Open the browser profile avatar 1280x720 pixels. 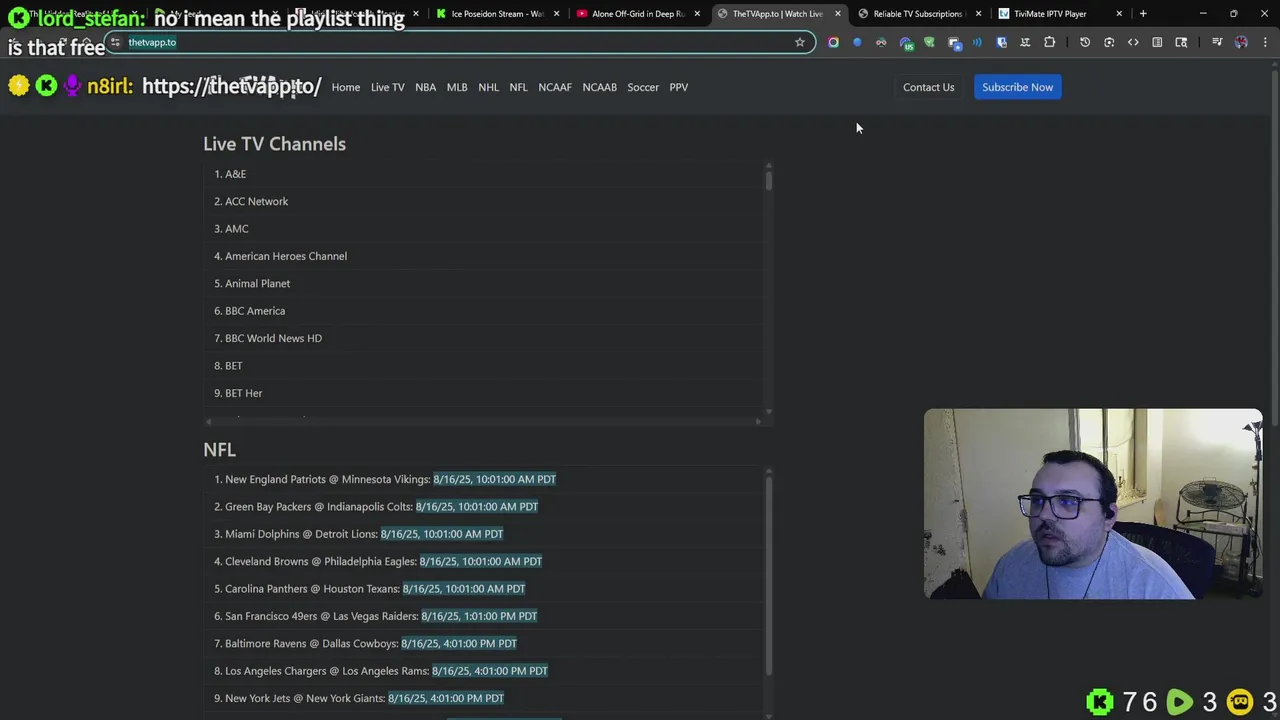click(1241, 42)
